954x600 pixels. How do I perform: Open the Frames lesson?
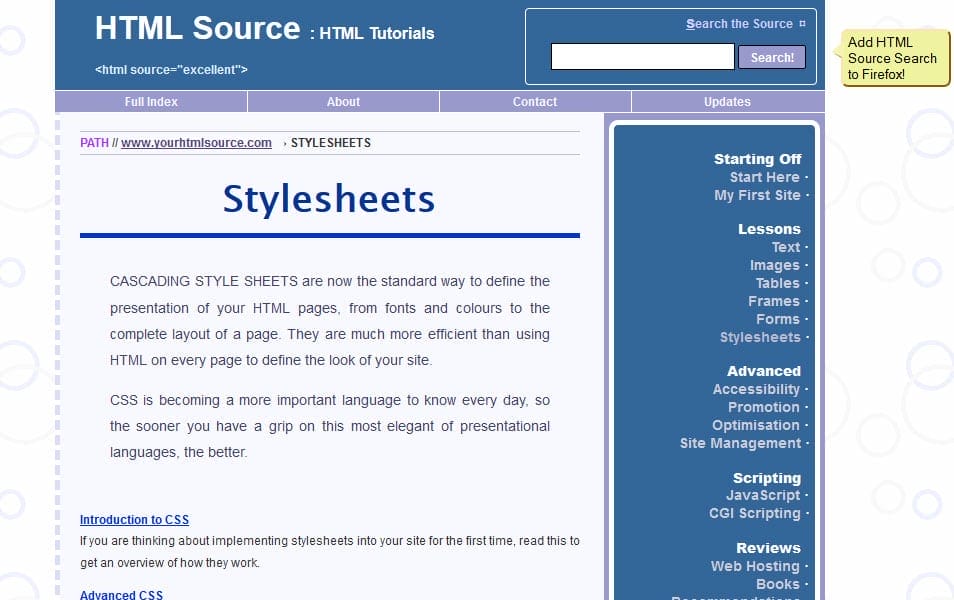pyautogui.click(x=773, y=301)
